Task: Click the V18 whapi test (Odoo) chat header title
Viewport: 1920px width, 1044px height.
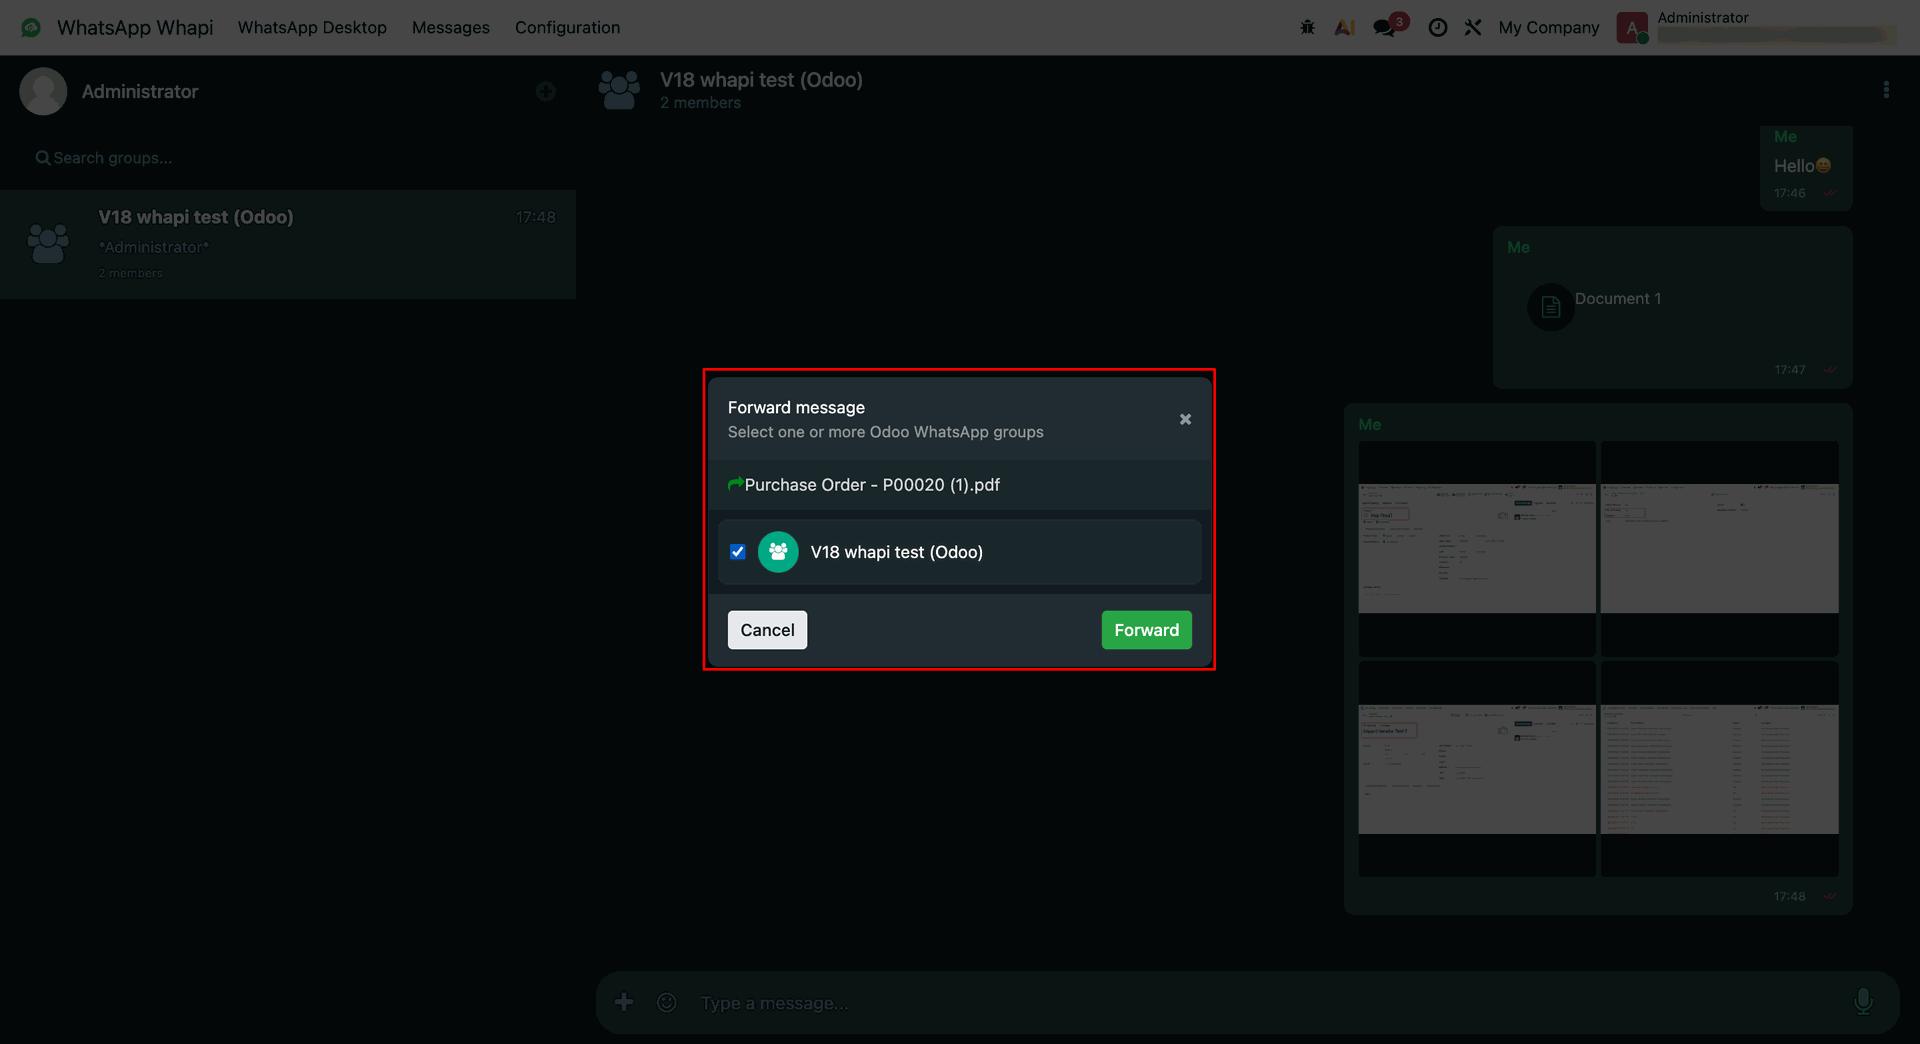Action: coord(761,80)
